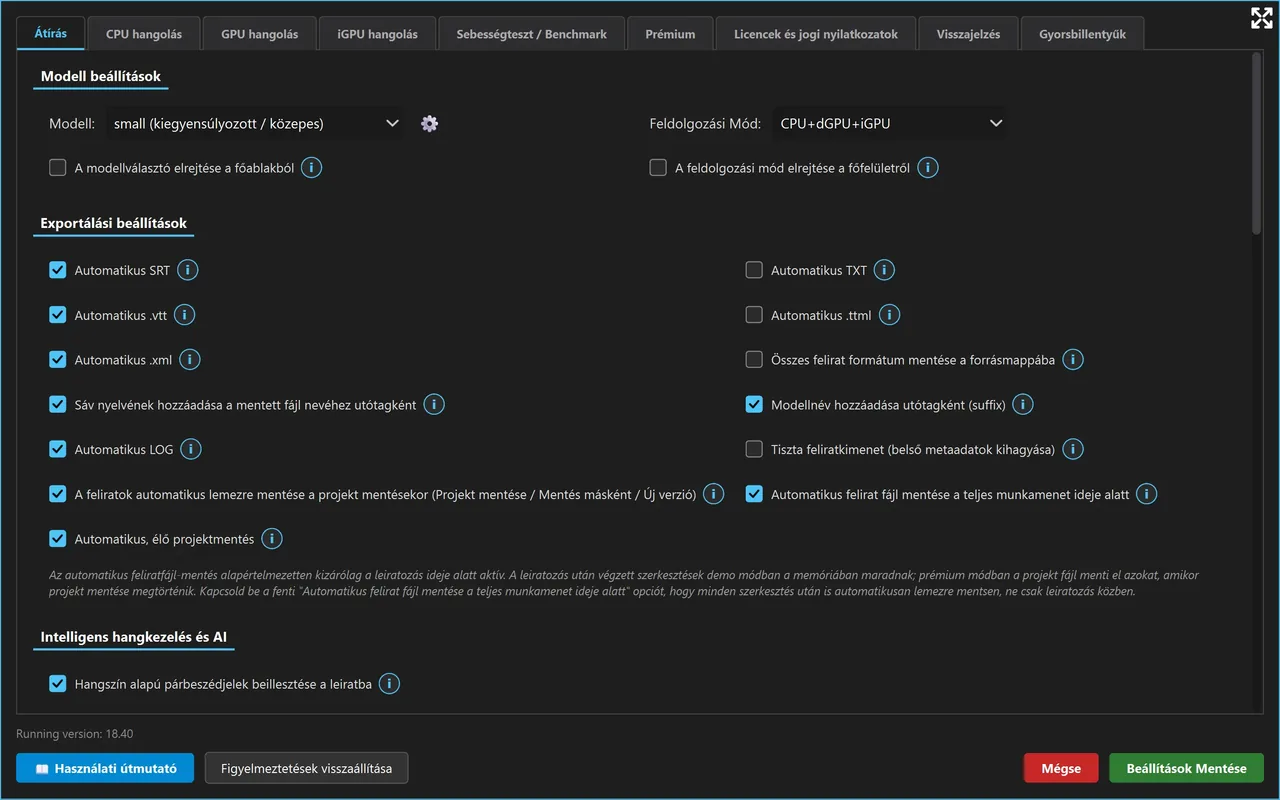Show info for Automatikus .xml
The height and width of the screenshot is (800, 1280).
coord(190,360)
